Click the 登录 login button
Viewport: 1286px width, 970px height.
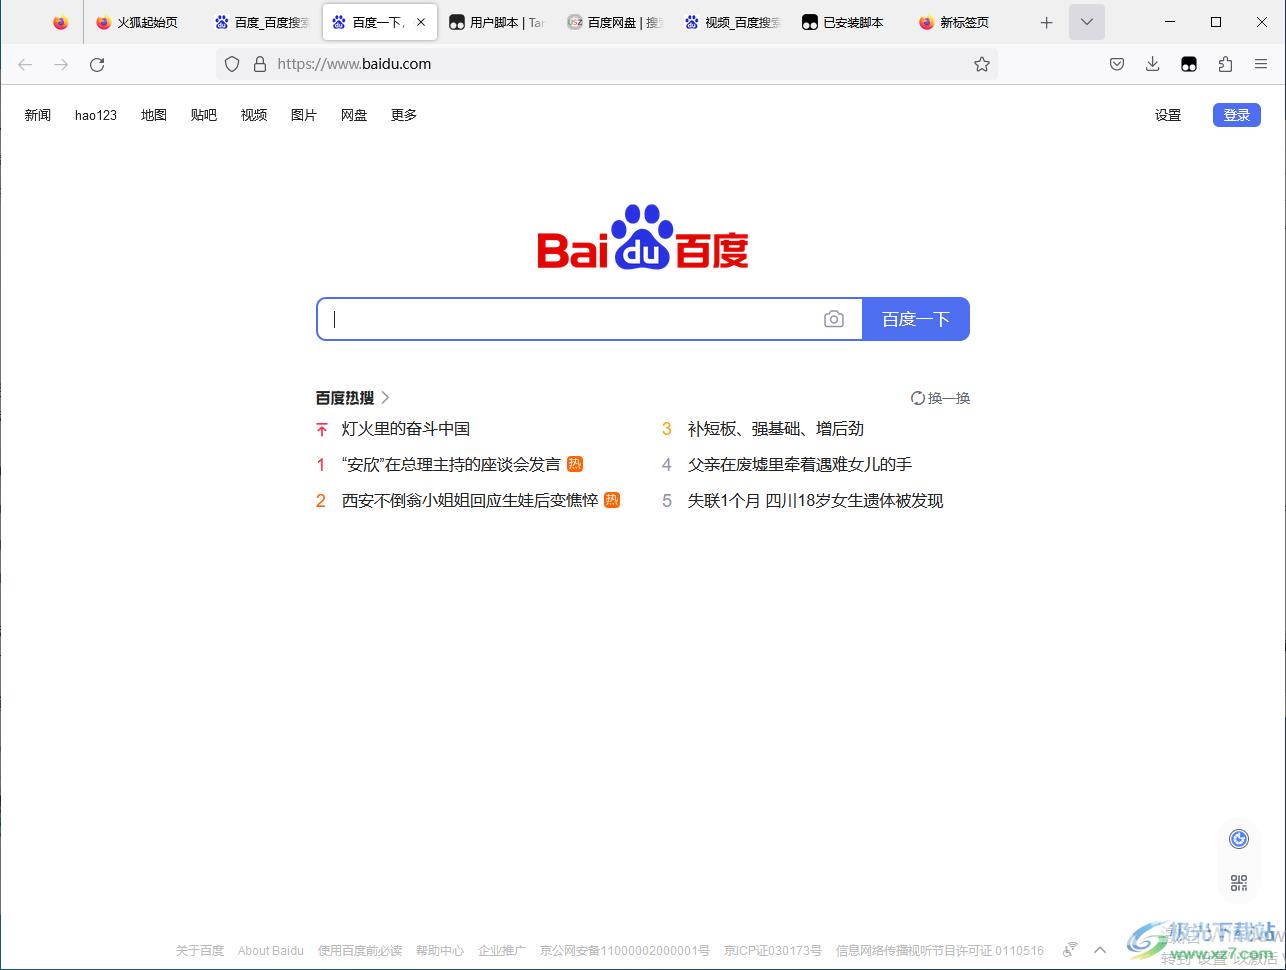pos(1237,115)
